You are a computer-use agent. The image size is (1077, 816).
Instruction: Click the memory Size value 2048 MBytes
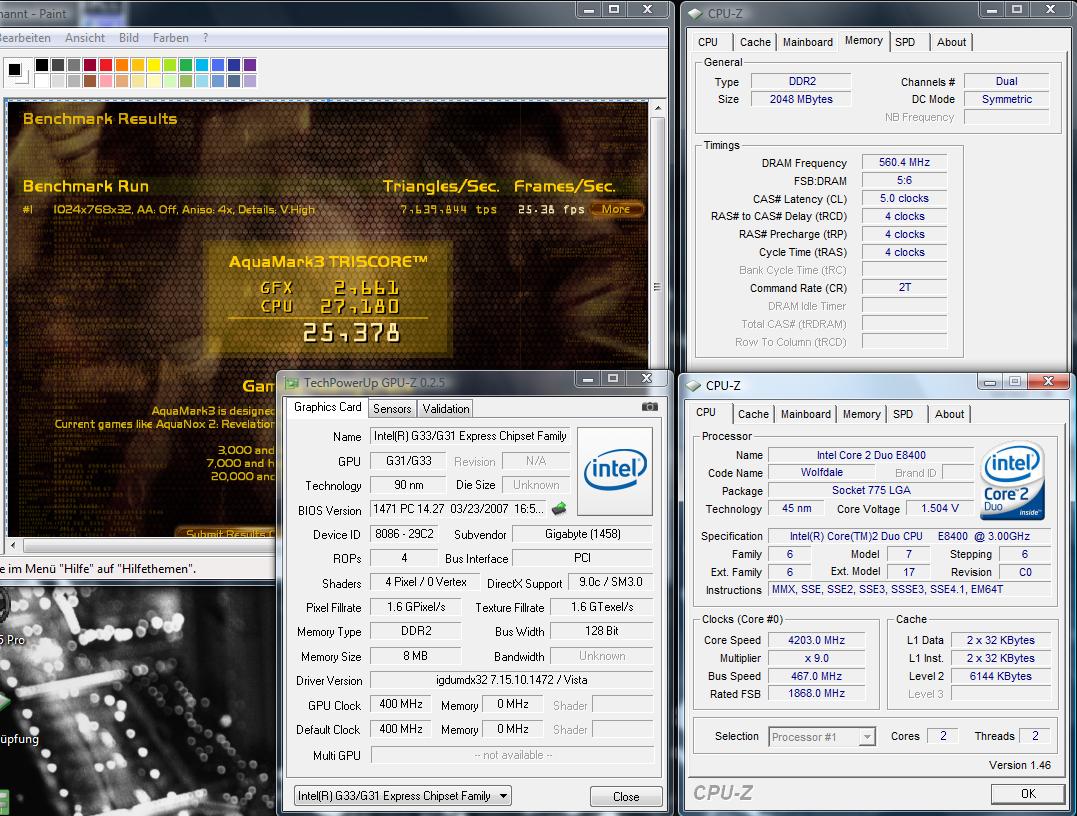click(x=801, y=99)
